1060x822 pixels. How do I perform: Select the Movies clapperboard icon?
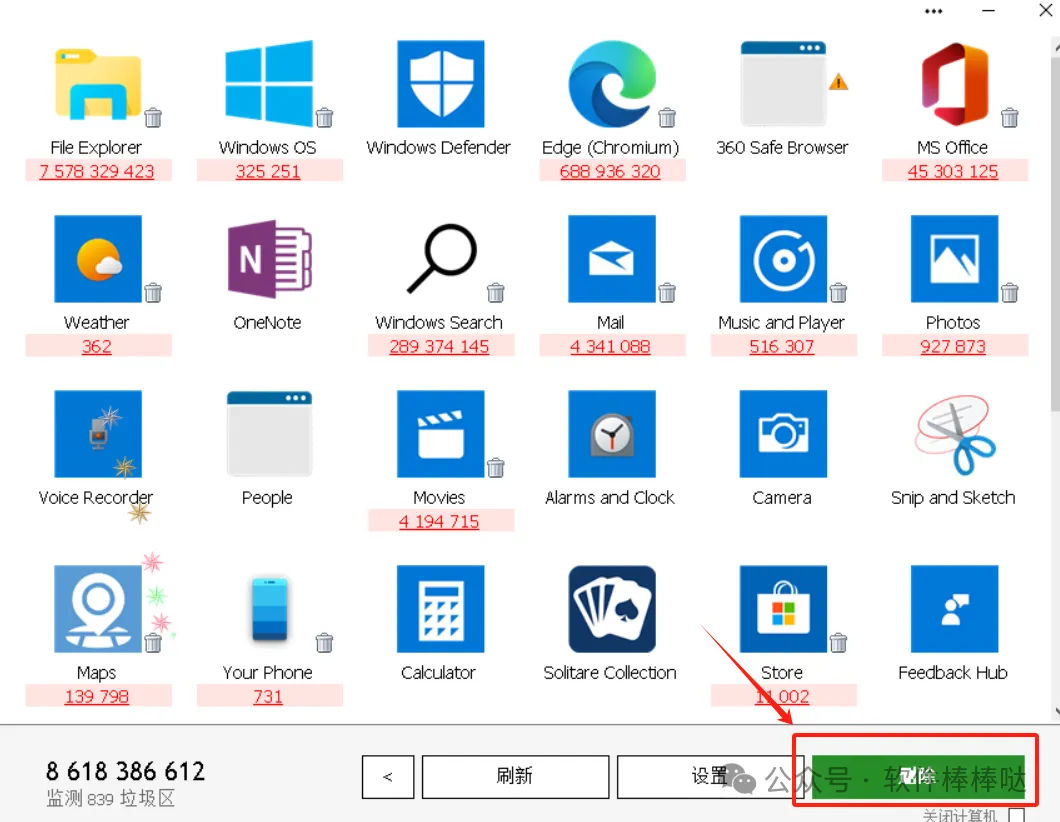pyautogui.click(x=440, y=434)
